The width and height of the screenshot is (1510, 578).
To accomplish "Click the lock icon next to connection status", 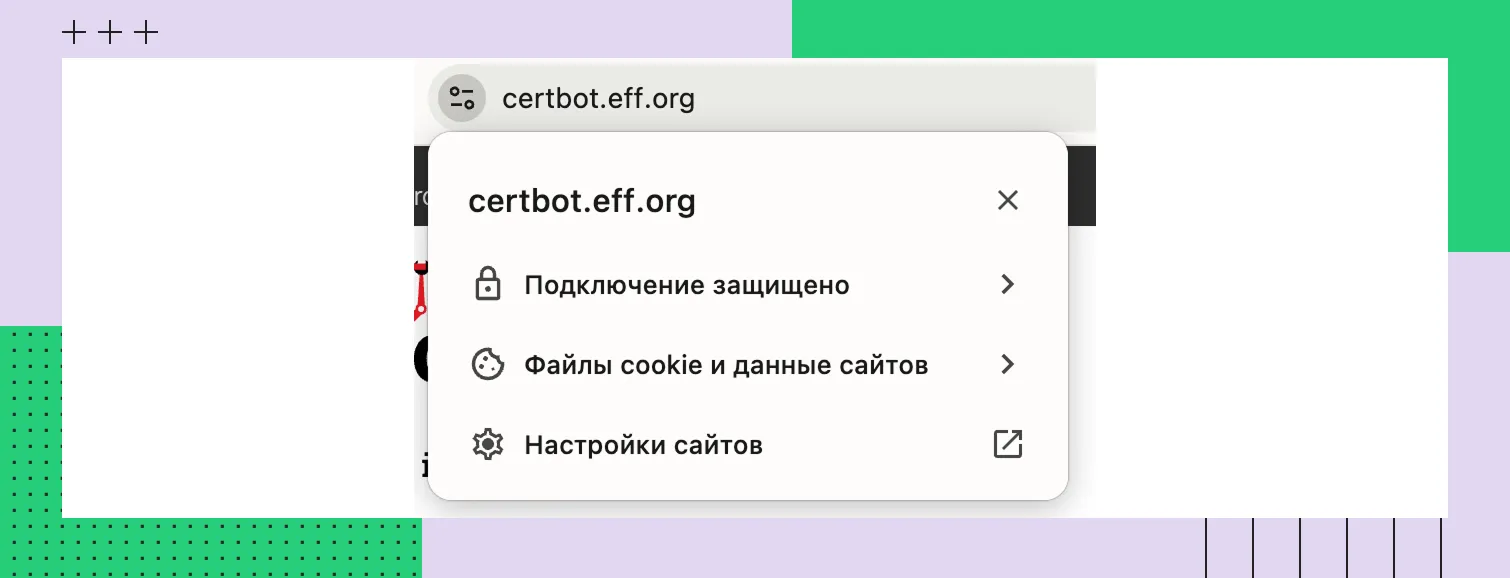I will (488, 284).
